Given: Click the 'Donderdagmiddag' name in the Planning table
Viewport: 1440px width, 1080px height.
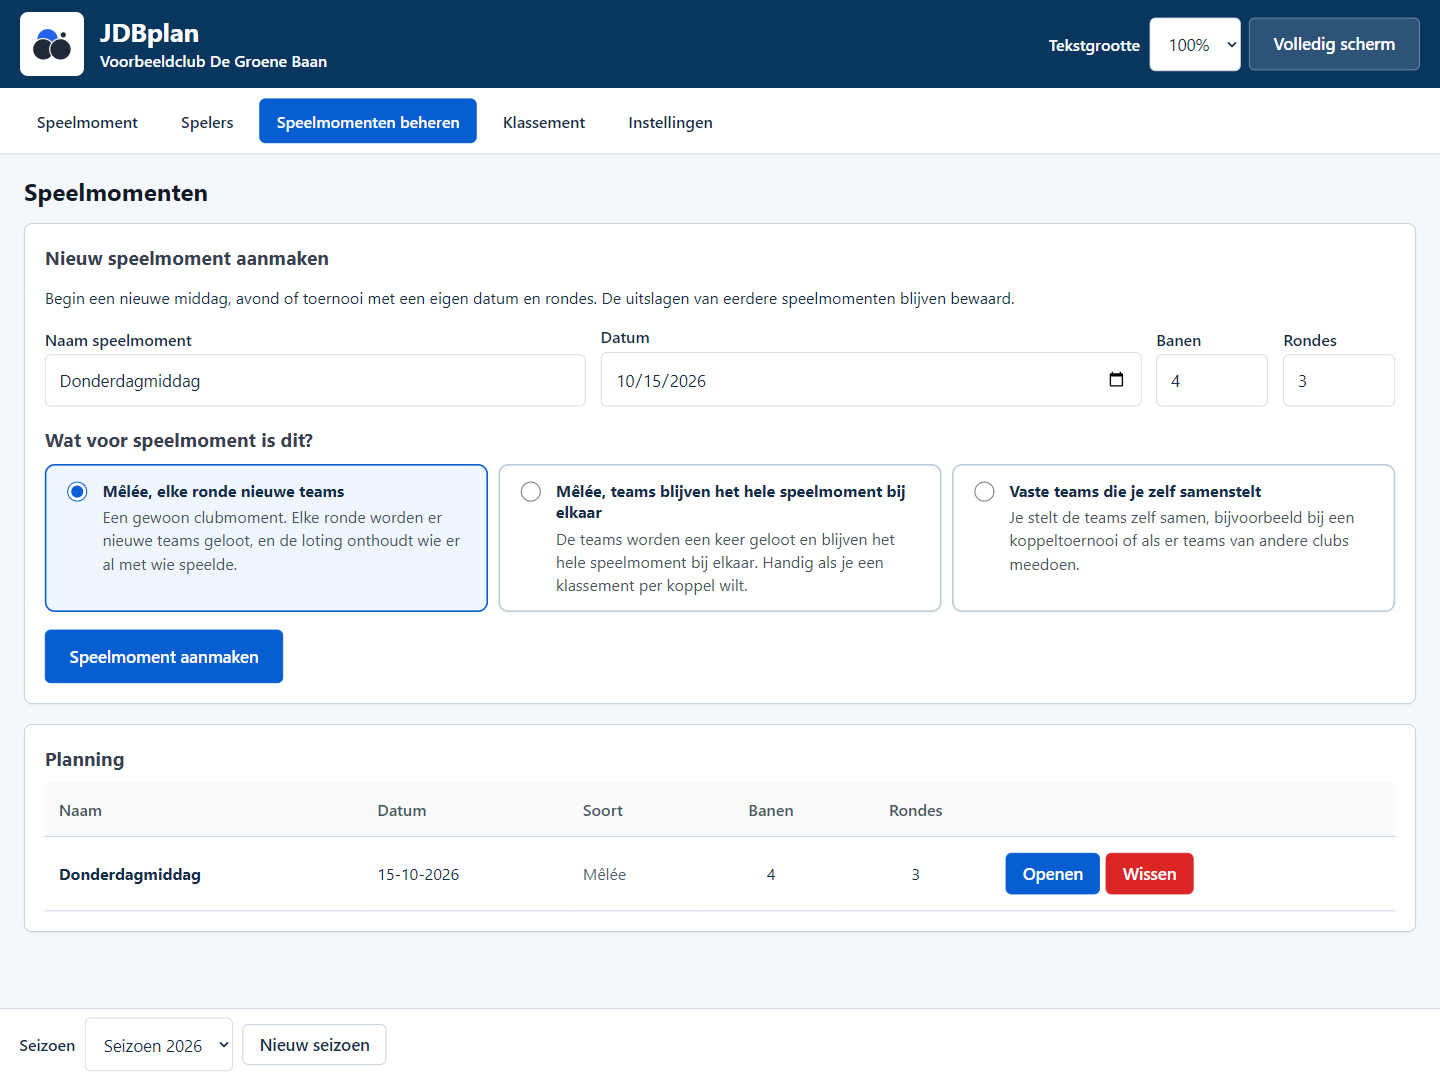Looking at the screenshot, I should (x=130, y=874).
